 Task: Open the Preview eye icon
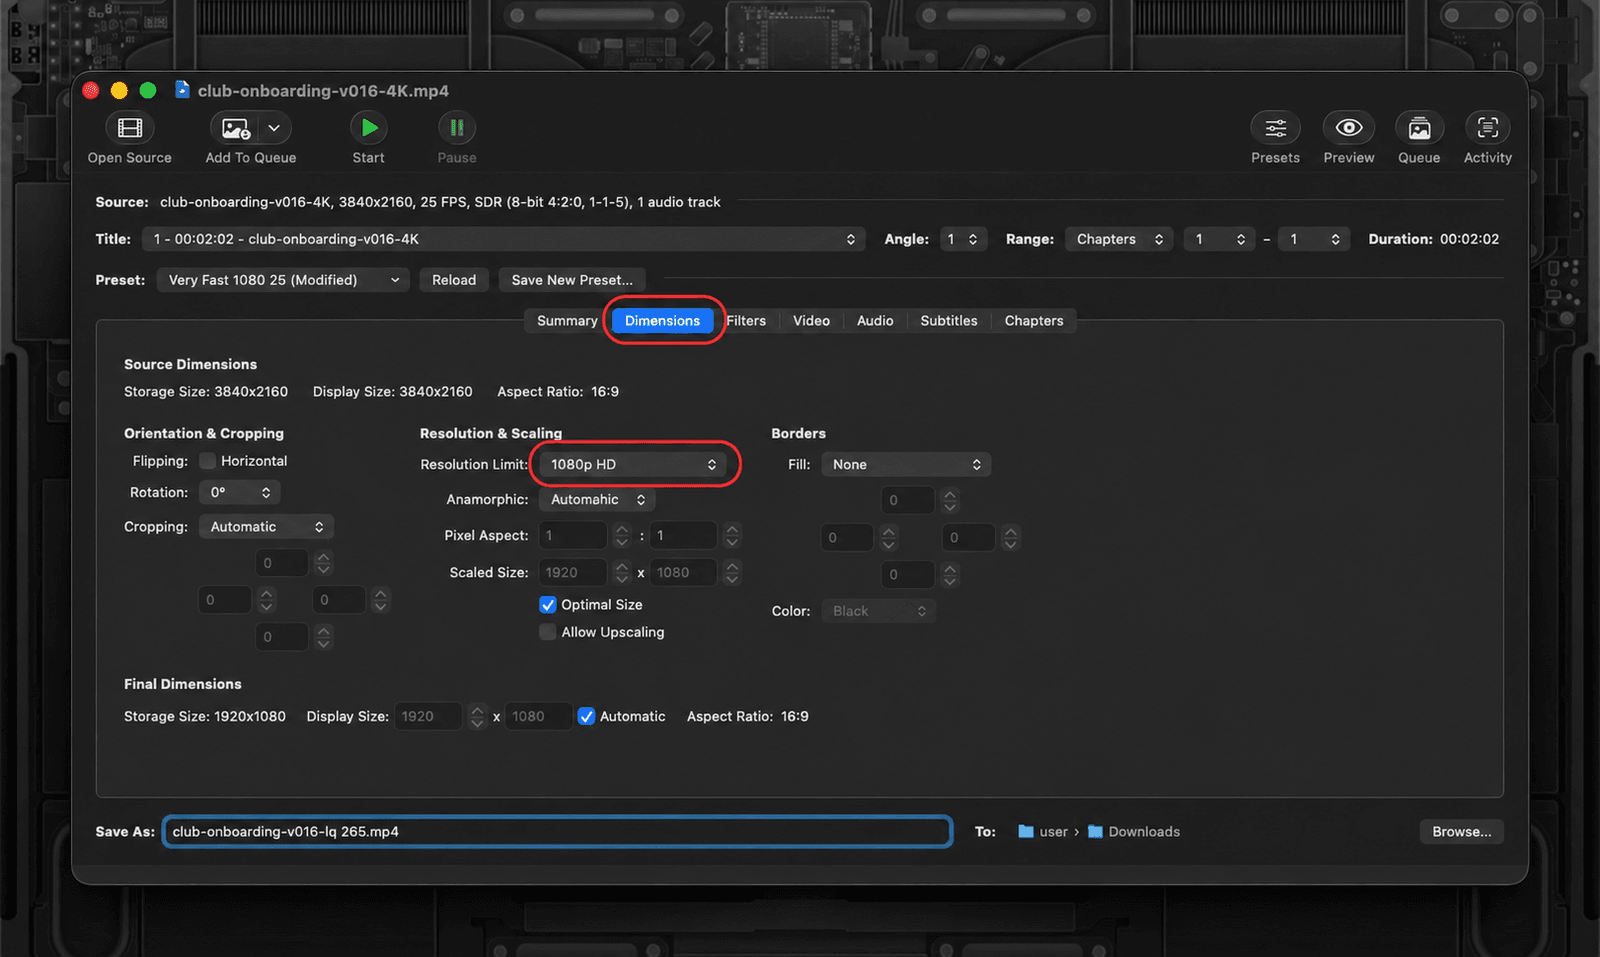[x=1349, y=128]
